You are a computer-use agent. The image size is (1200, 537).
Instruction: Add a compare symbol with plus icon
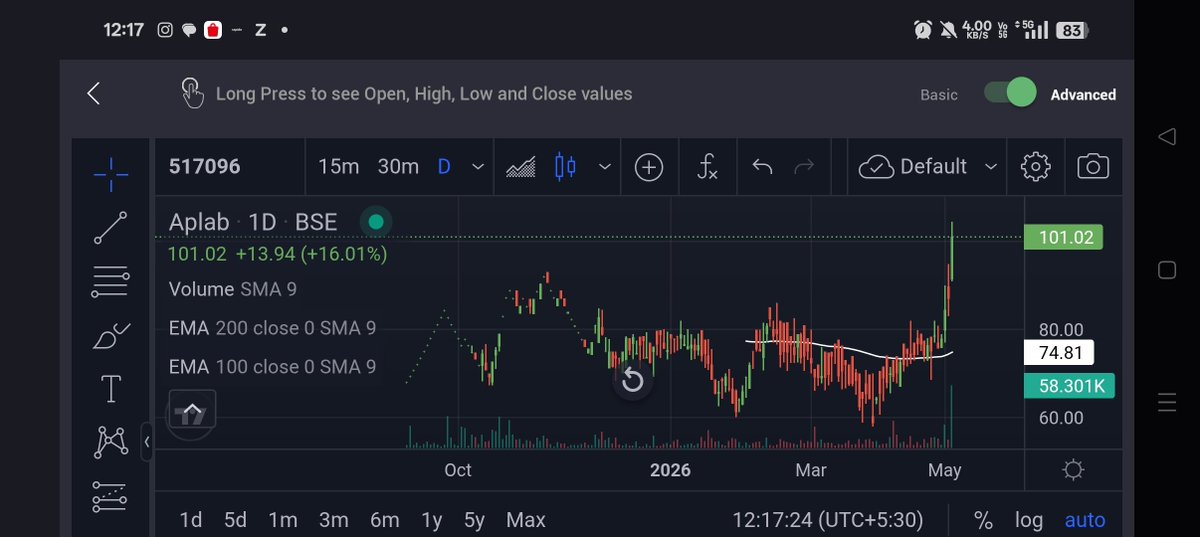pyautogui.click(x=649, y=167)
